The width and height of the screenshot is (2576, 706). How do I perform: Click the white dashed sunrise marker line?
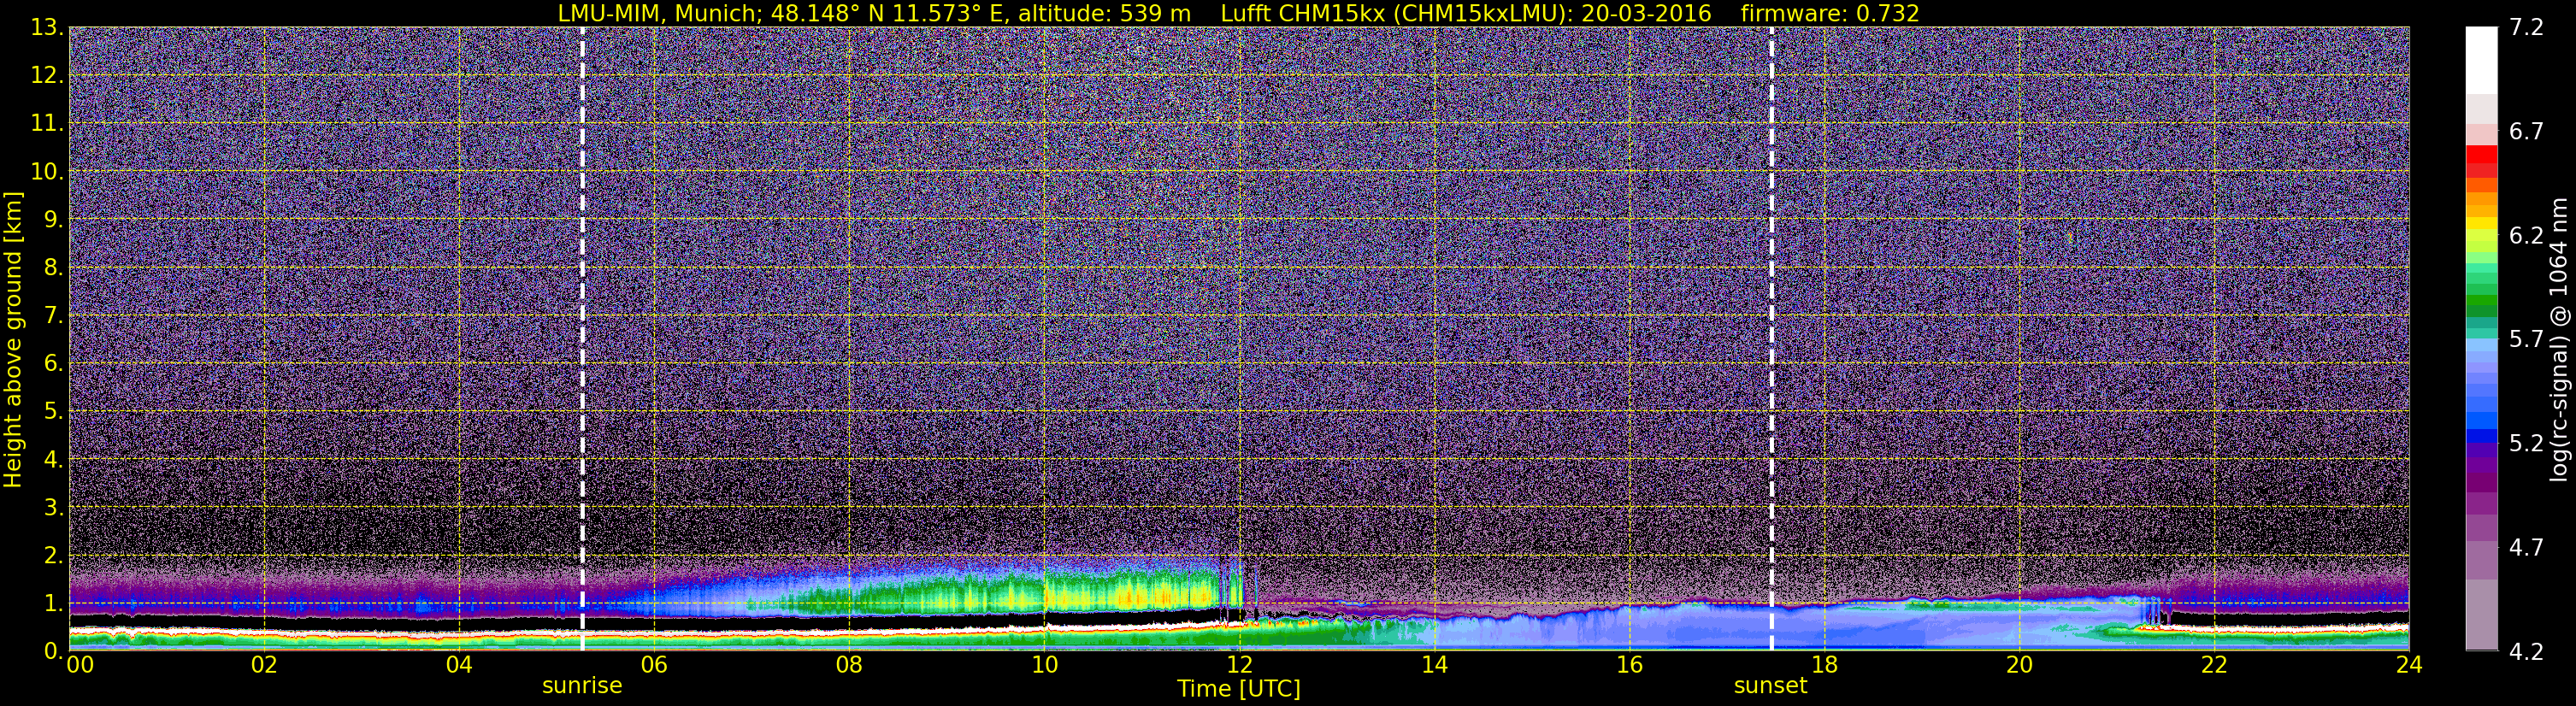(x=582, y=338)
